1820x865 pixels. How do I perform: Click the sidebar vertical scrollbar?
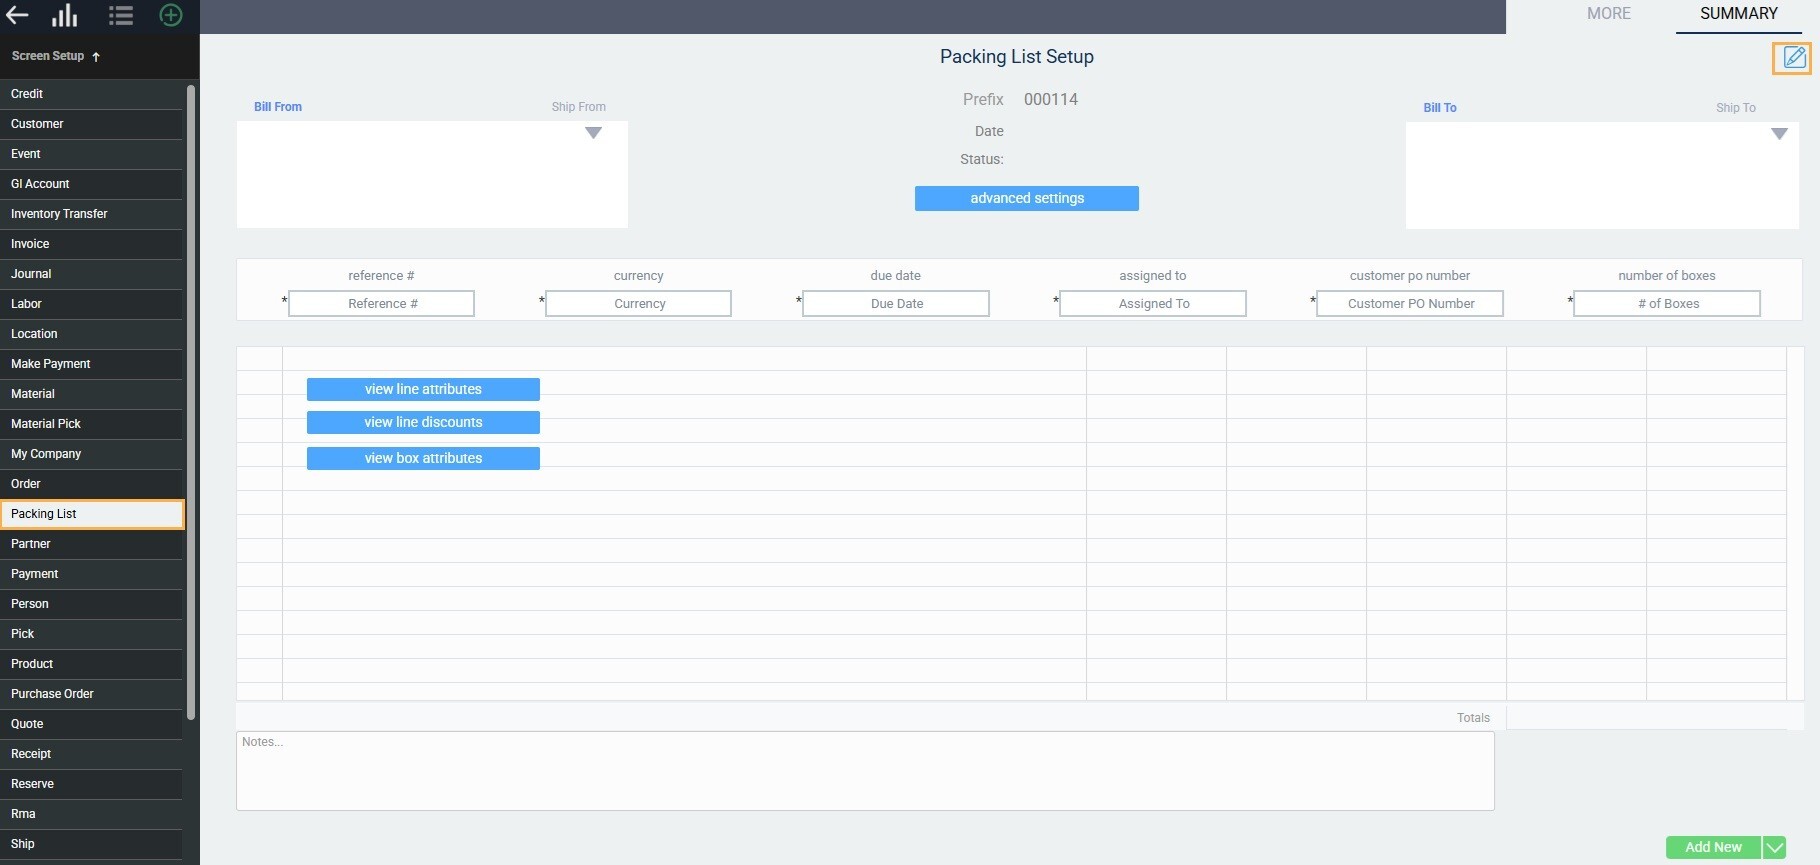coord(191,400)
